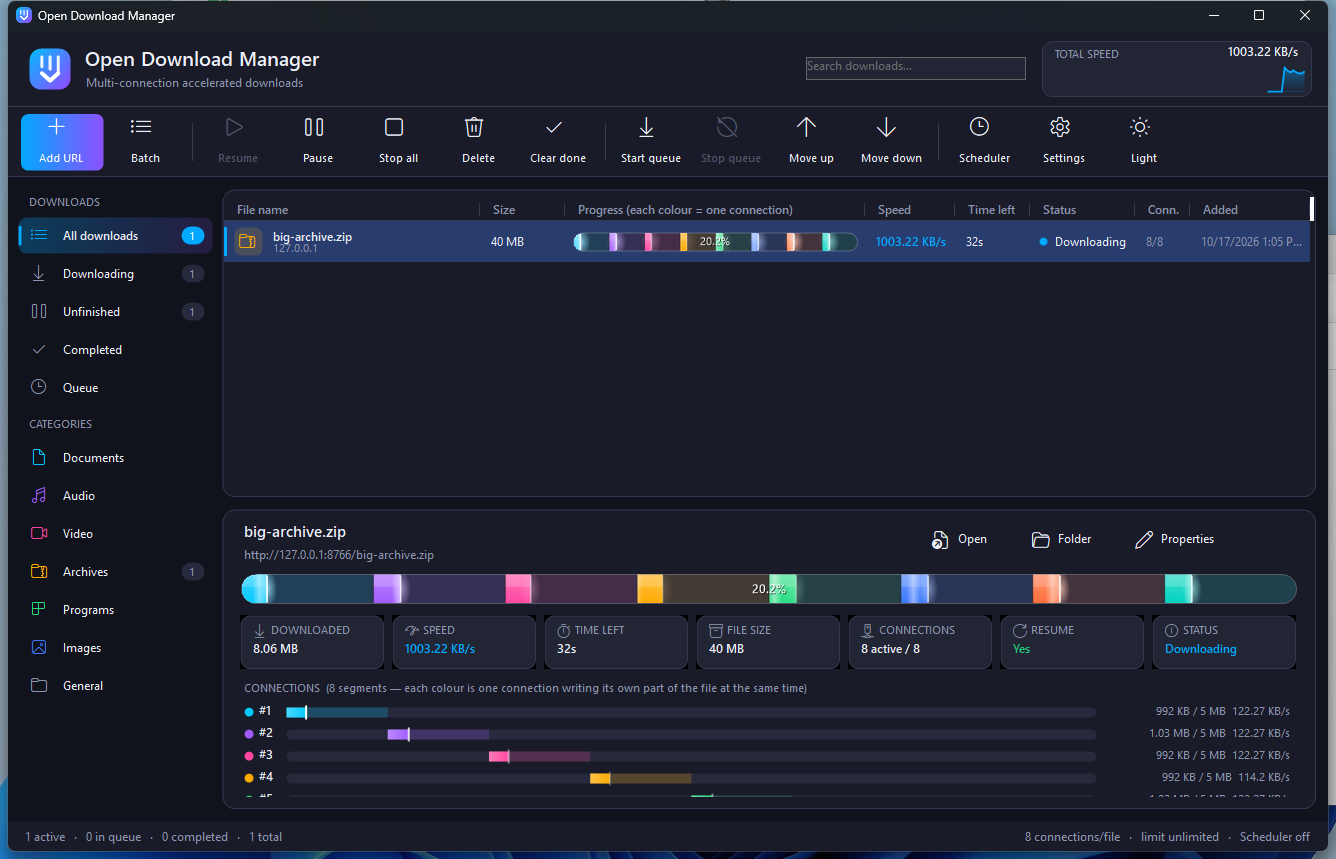Viewport: 1336px width, 859px height.
Task: Move the download up
Action: 811,142
